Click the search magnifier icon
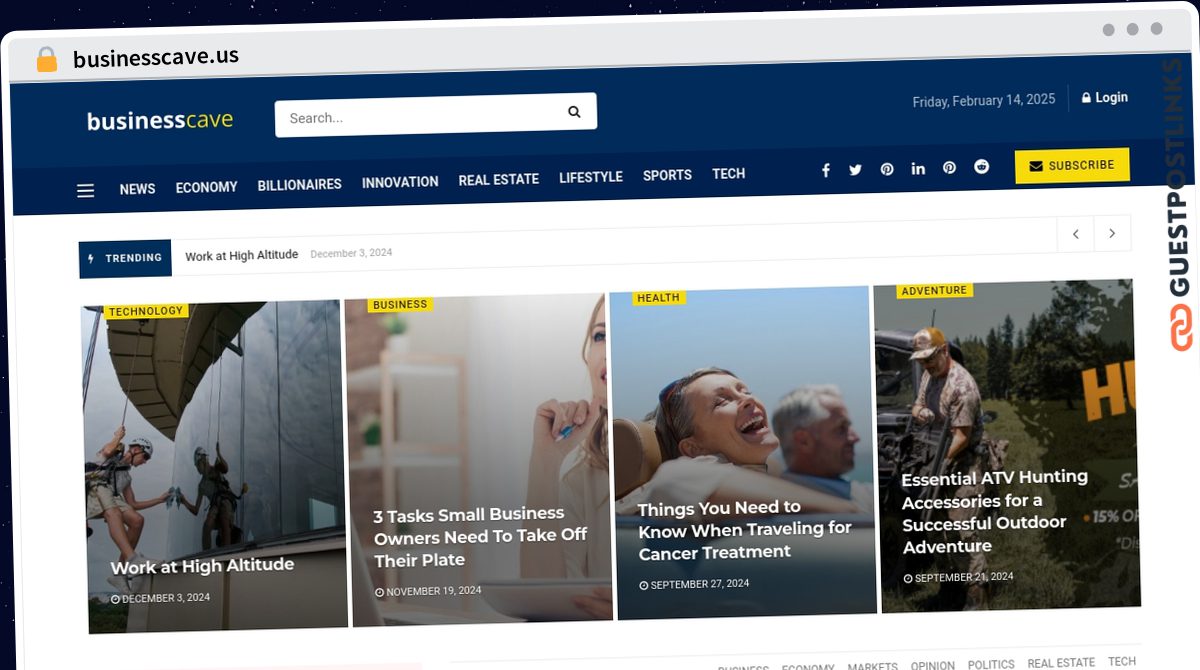Screen dimensions: 1200x670 [574, 112]
